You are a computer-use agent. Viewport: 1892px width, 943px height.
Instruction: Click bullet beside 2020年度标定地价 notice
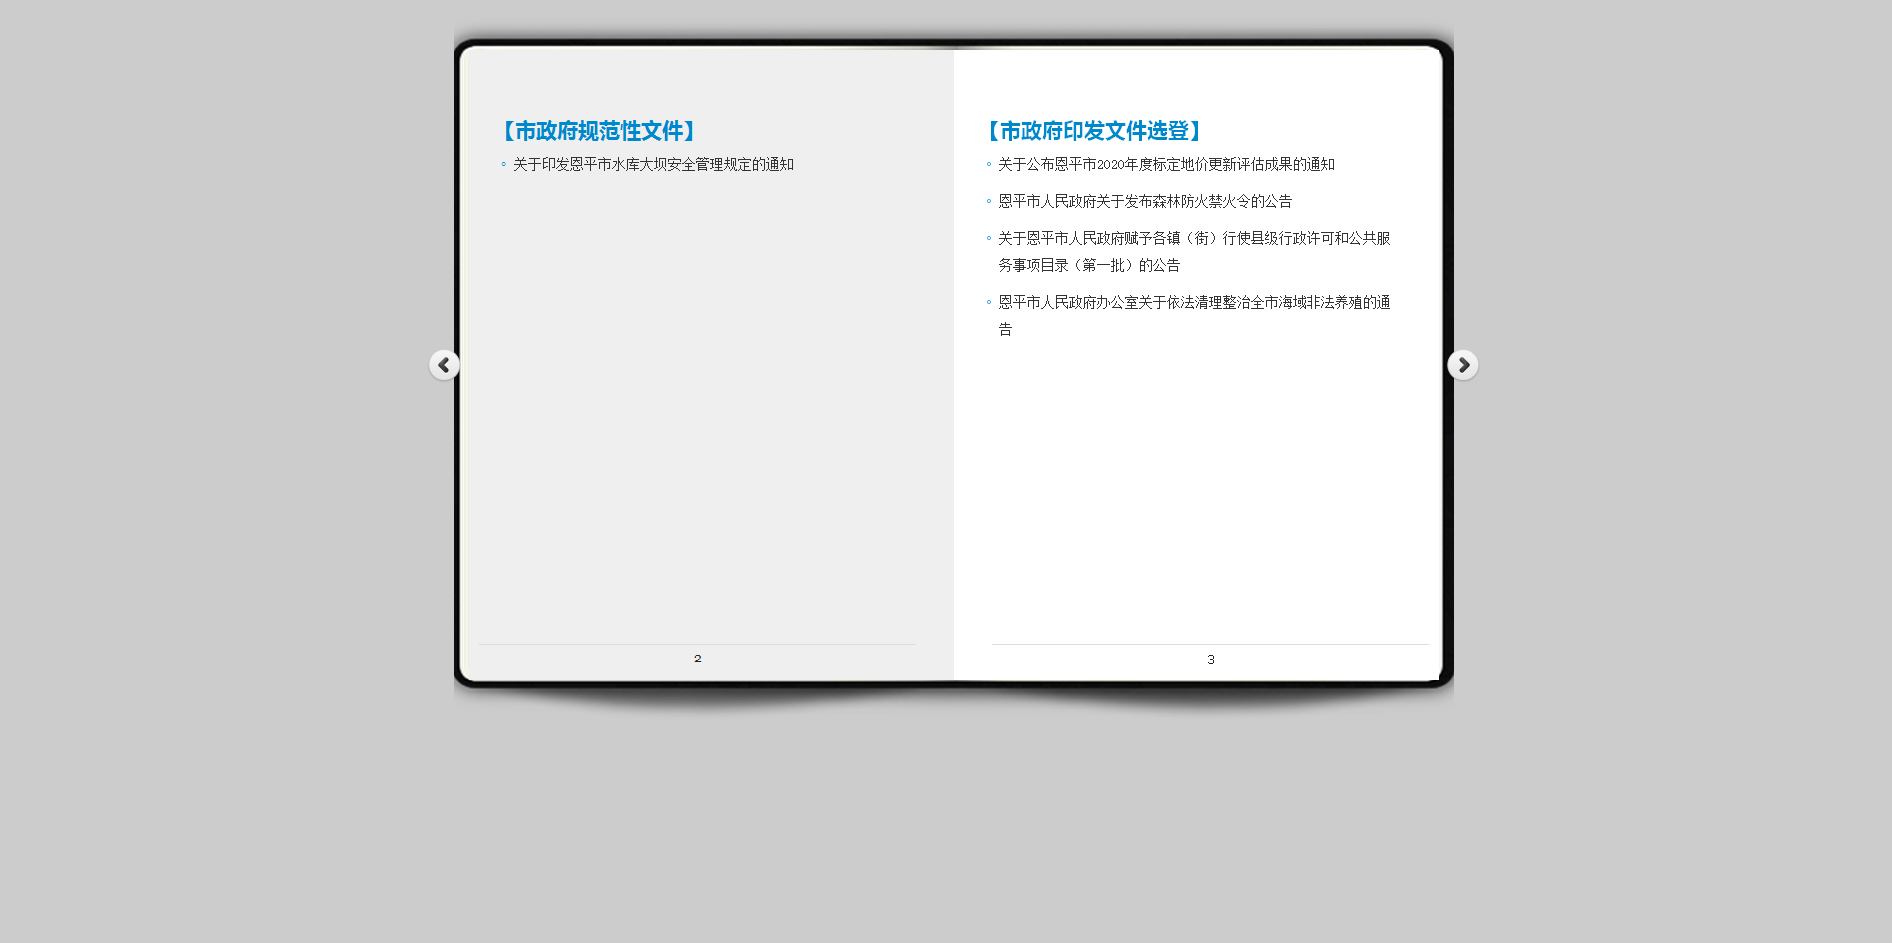click(989, 165)
